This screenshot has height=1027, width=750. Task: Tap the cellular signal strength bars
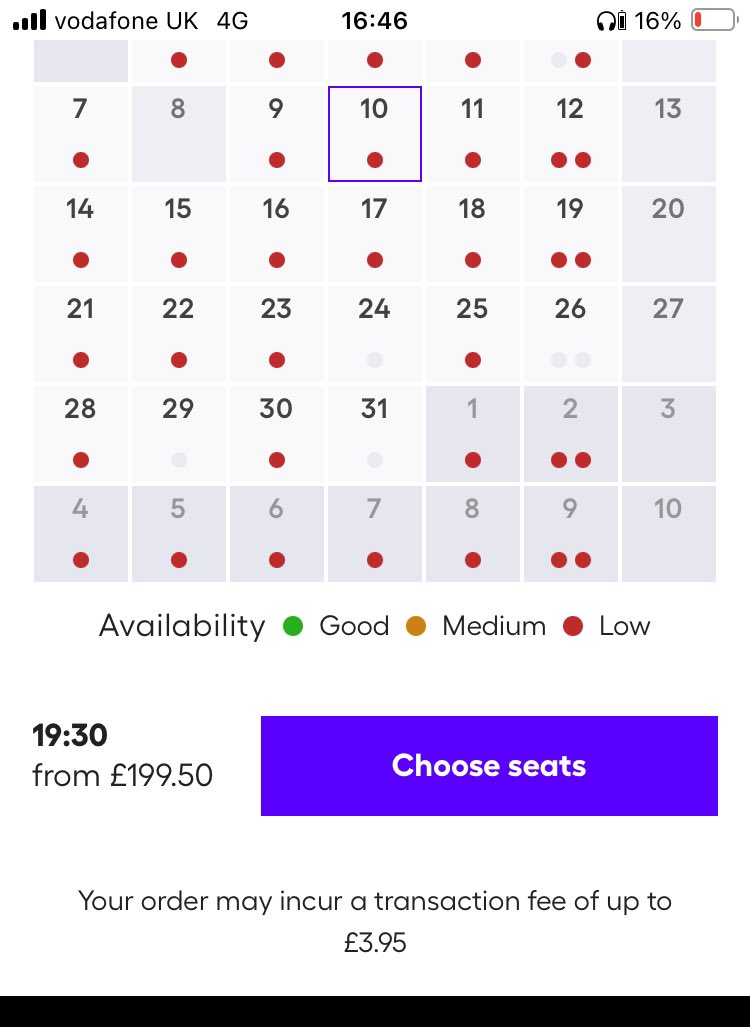29,20
